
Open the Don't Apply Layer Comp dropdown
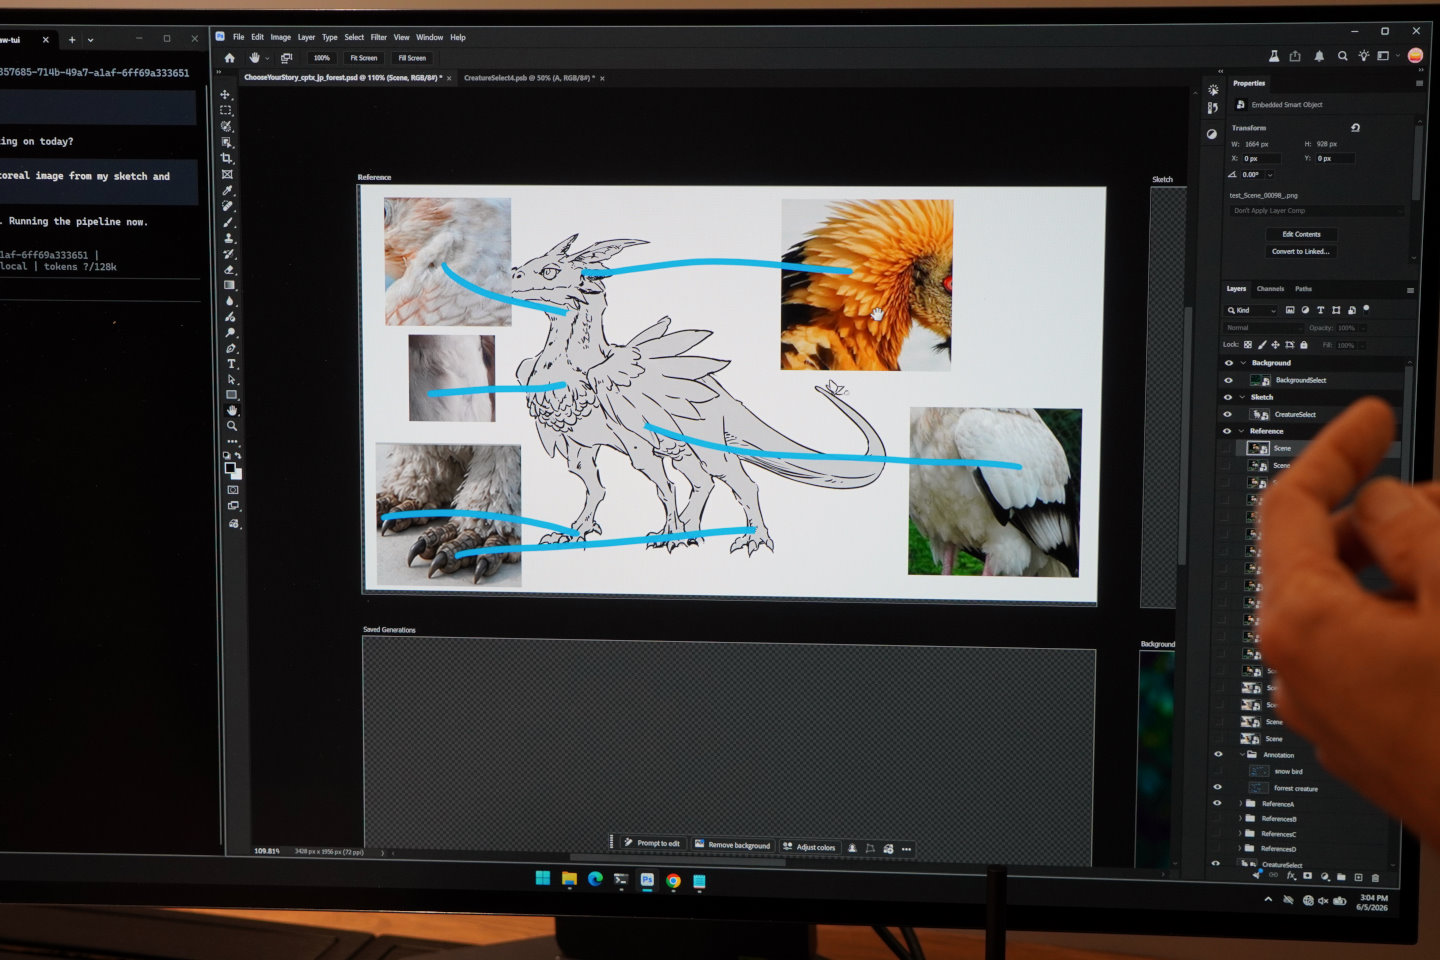(1317, 211)
